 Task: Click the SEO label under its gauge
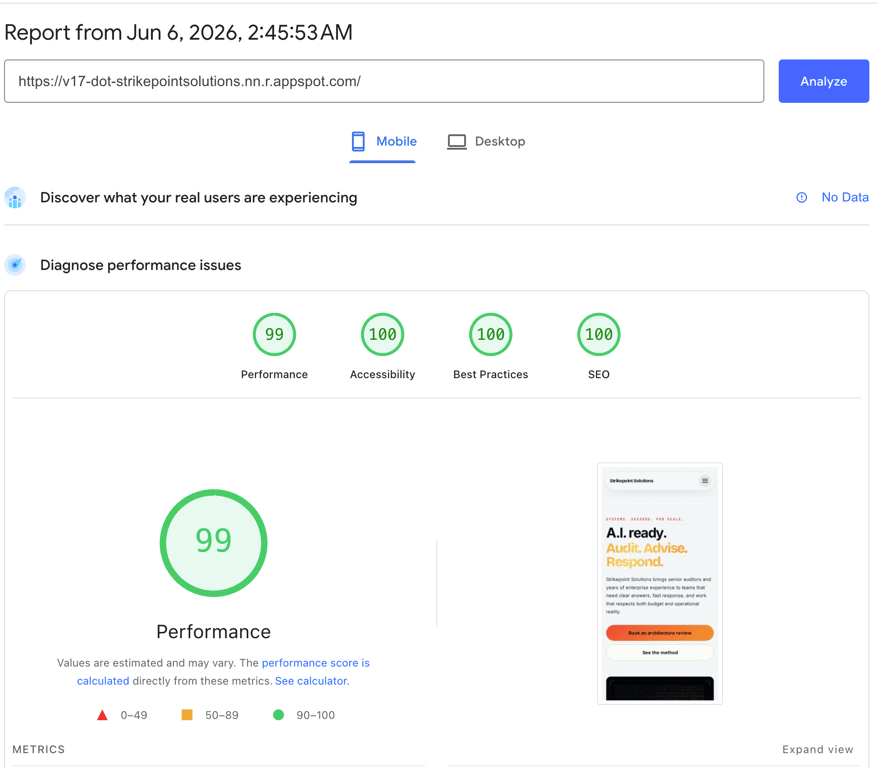598,374
